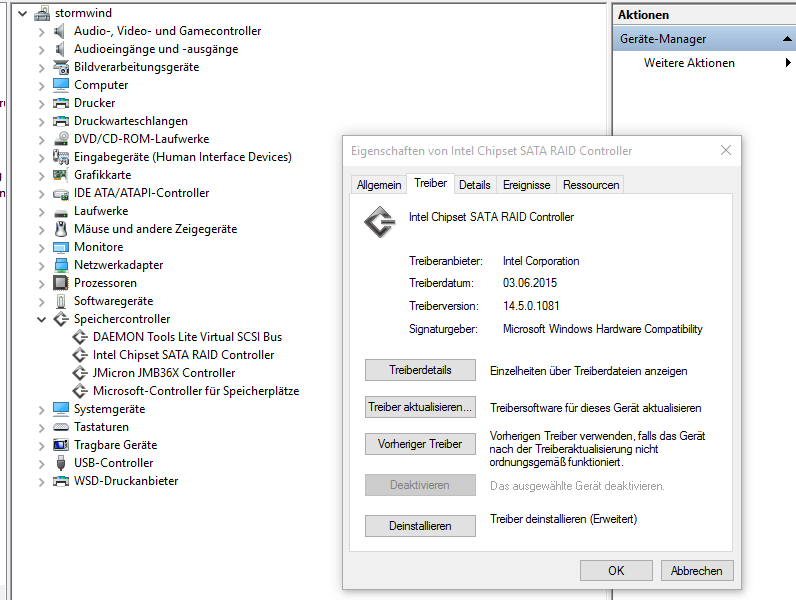796x600 pixels.
Task: Click the Prozessoren chip icon
Action: click(61, 283)
